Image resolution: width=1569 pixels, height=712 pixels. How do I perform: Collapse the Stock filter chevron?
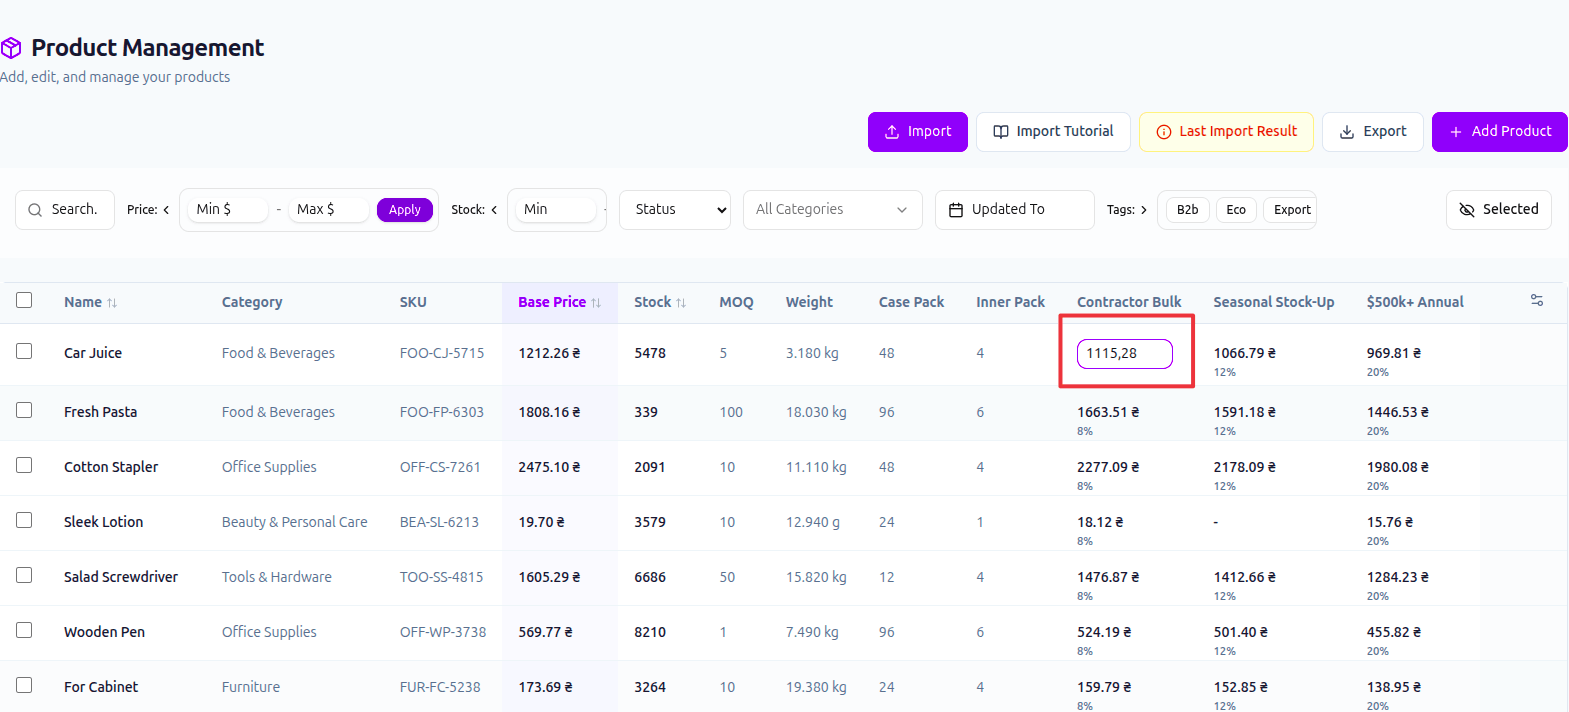click(494, 210)
